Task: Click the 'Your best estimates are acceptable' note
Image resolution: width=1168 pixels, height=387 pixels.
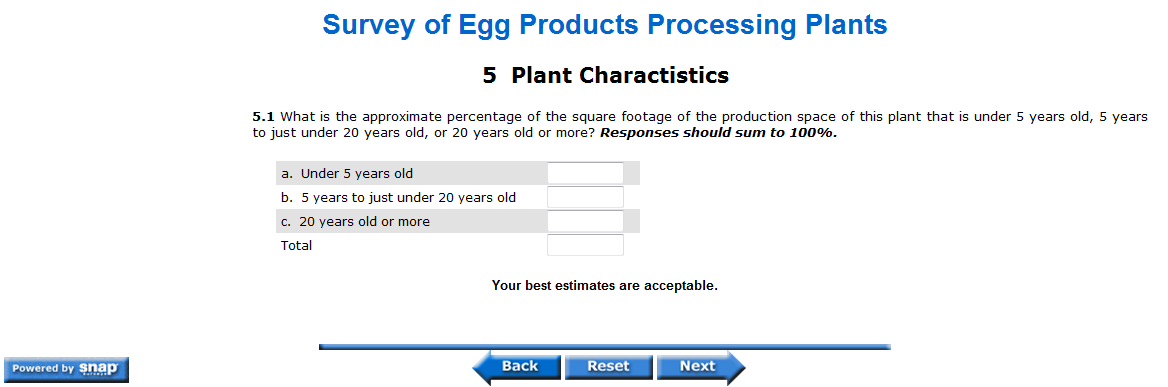Action: (x=605, y=285)
